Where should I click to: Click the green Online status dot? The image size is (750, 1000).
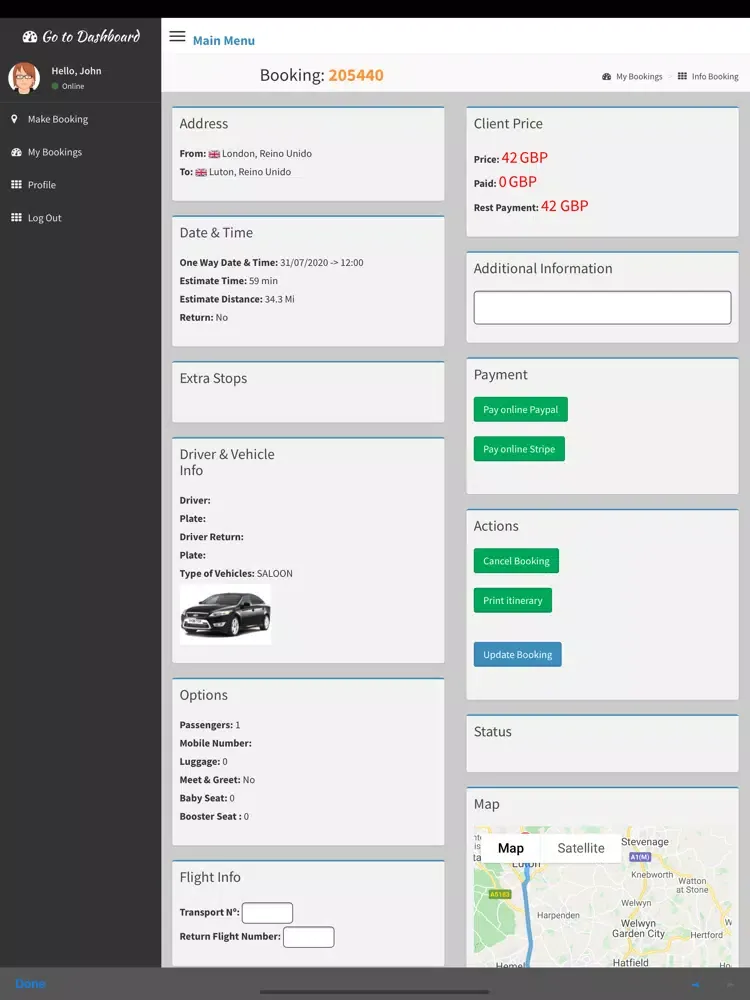(x=55, y=86)
